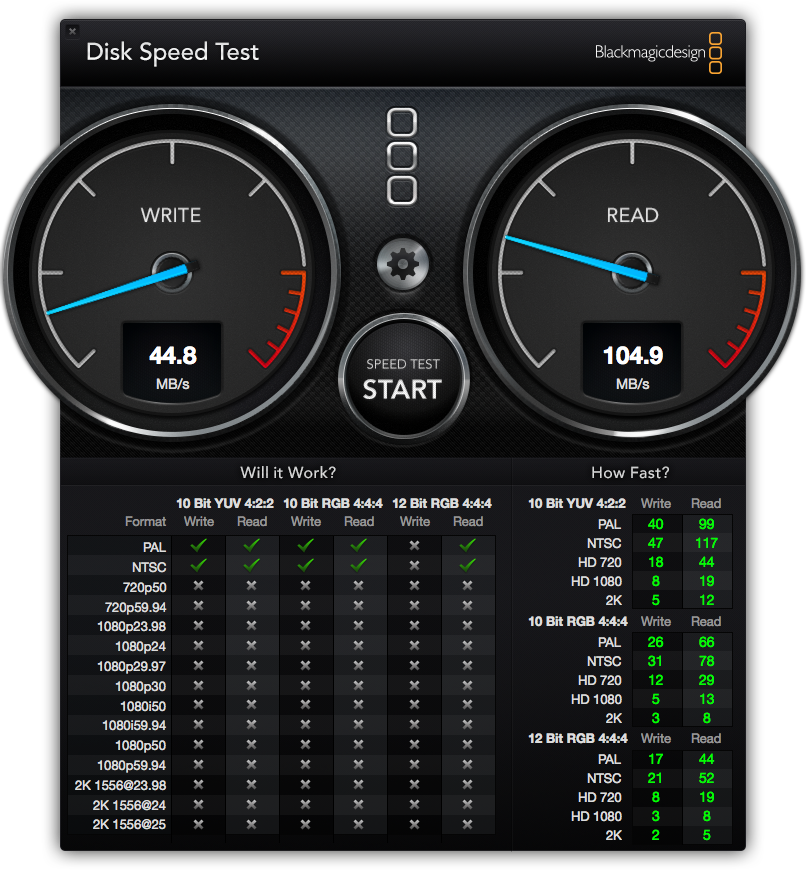
Task: Click the Format column header
Action: 145,522
